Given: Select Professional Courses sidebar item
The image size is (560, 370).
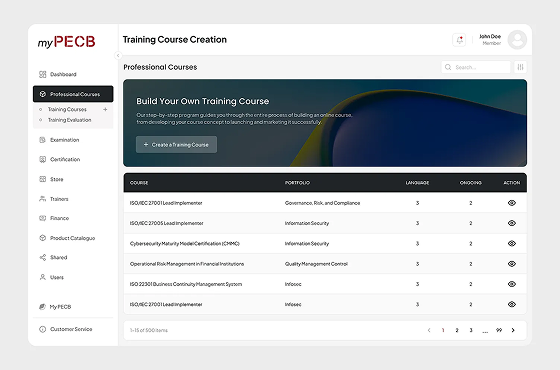Looking at the screenshot, I should pos(73,94).
